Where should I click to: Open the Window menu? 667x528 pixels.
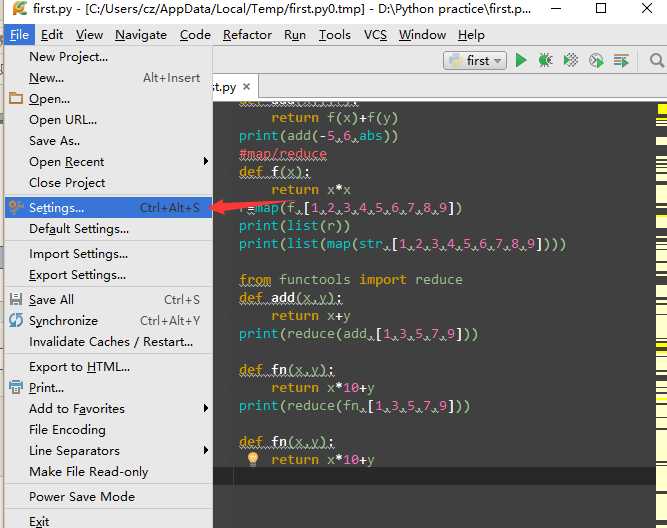pyautogui.click(x=422, y=35)
